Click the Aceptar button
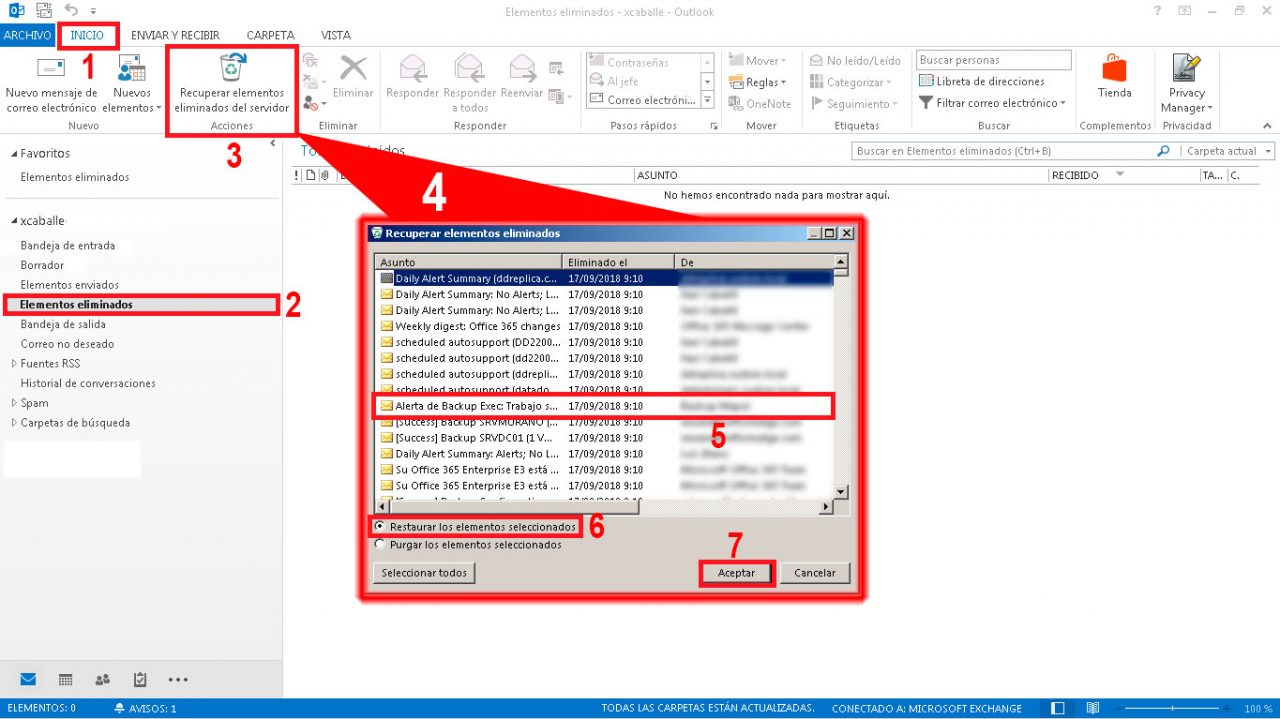 737,573
